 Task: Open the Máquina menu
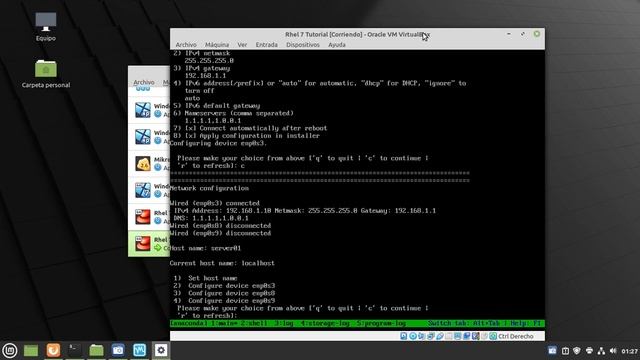(x=217, y=45)
